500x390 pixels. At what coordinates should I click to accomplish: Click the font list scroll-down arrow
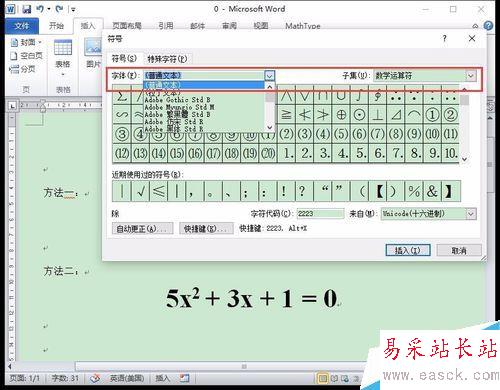pyautogui.click(x=270, y=127)
